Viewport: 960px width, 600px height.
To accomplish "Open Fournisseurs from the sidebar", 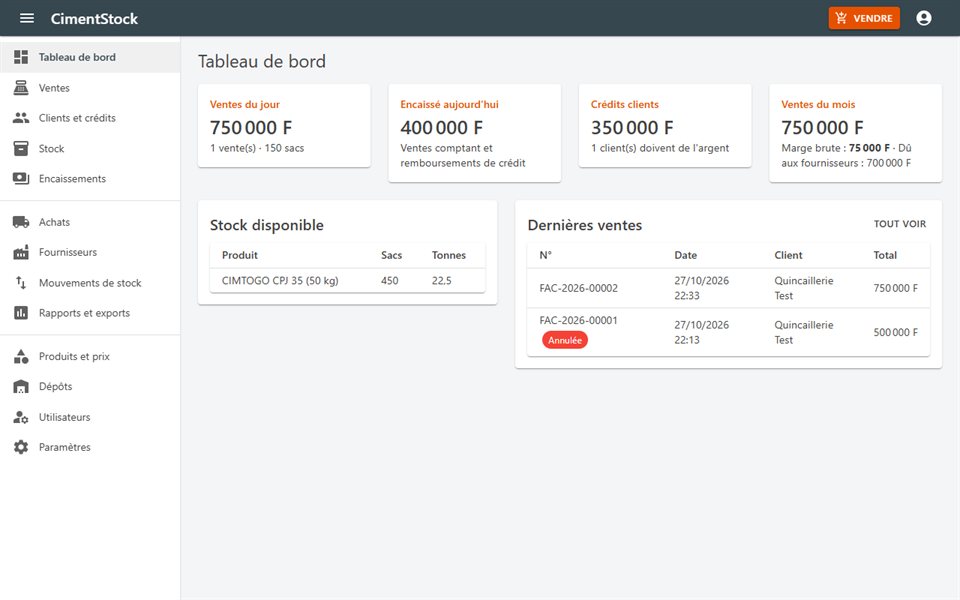I will pos(90,252).
